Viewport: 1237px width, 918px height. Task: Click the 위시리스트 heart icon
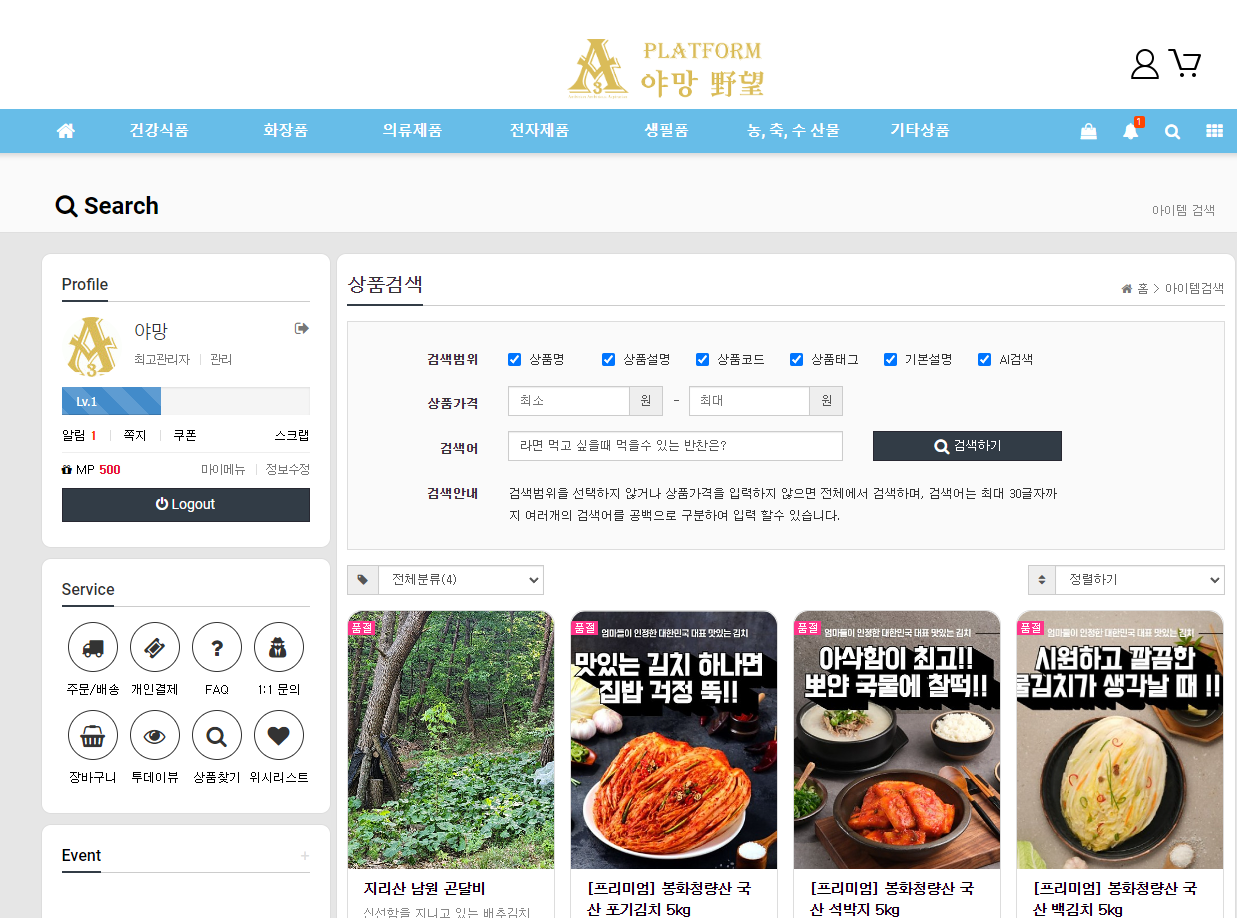tap(279, 736)
